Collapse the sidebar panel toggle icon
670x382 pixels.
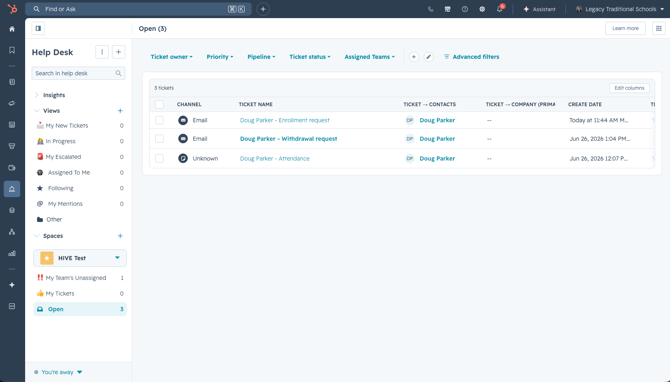(38, 29)
